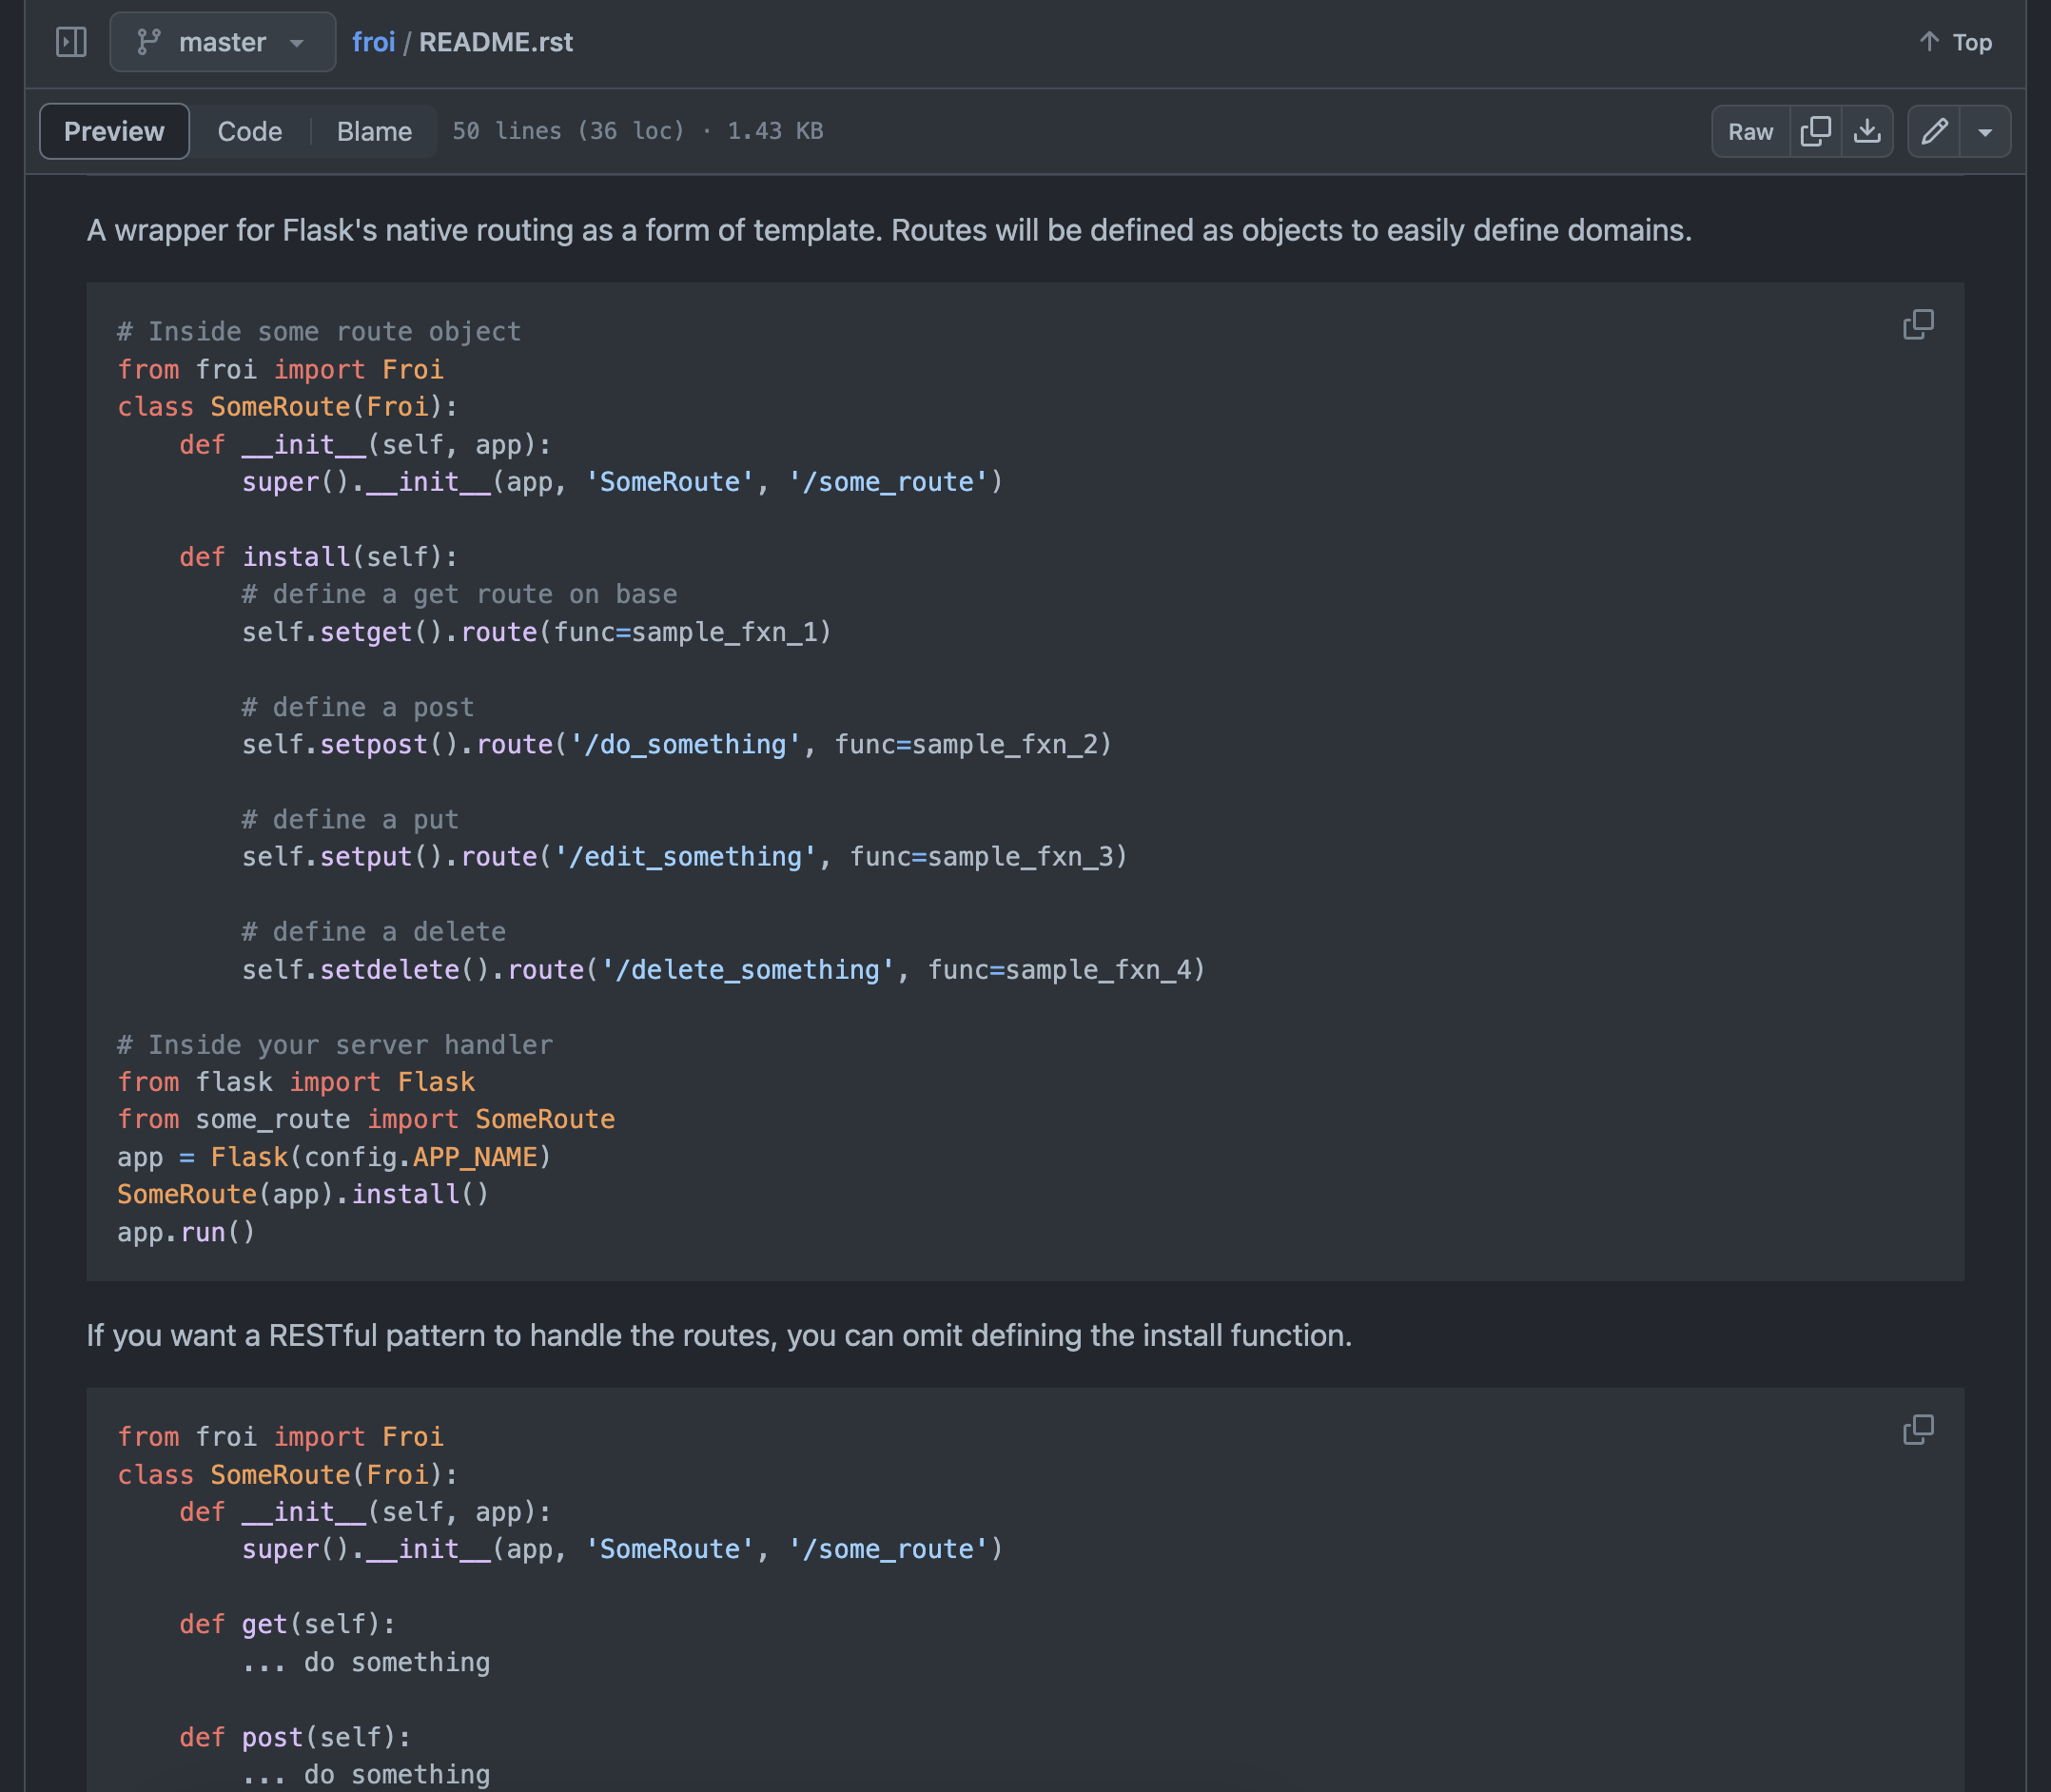Image resolution: width=2051 pixels, height=1792 pixels.
Task: Click the line containing '/delete_something'
Action: tap(724, 969)
